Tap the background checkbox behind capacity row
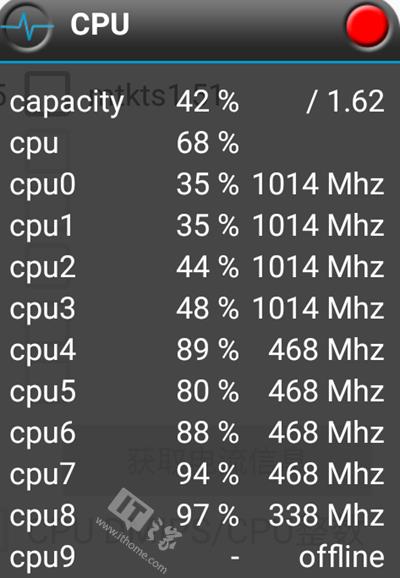The height and width of the screenshot is (578, 400). coord(47,92)
